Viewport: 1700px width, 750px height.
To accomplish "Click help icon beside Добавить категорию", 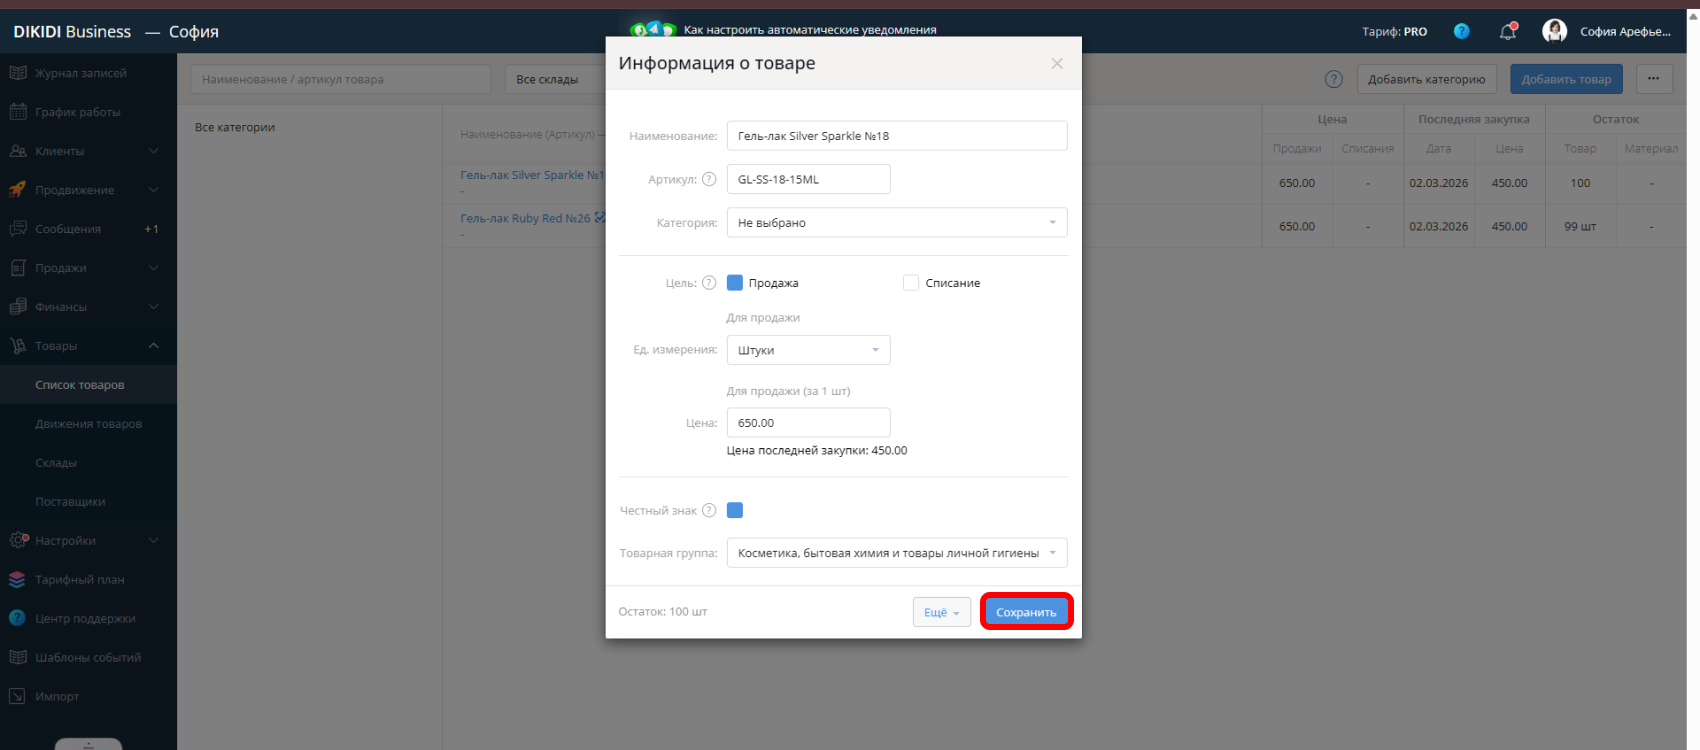I will (1333, 79).
